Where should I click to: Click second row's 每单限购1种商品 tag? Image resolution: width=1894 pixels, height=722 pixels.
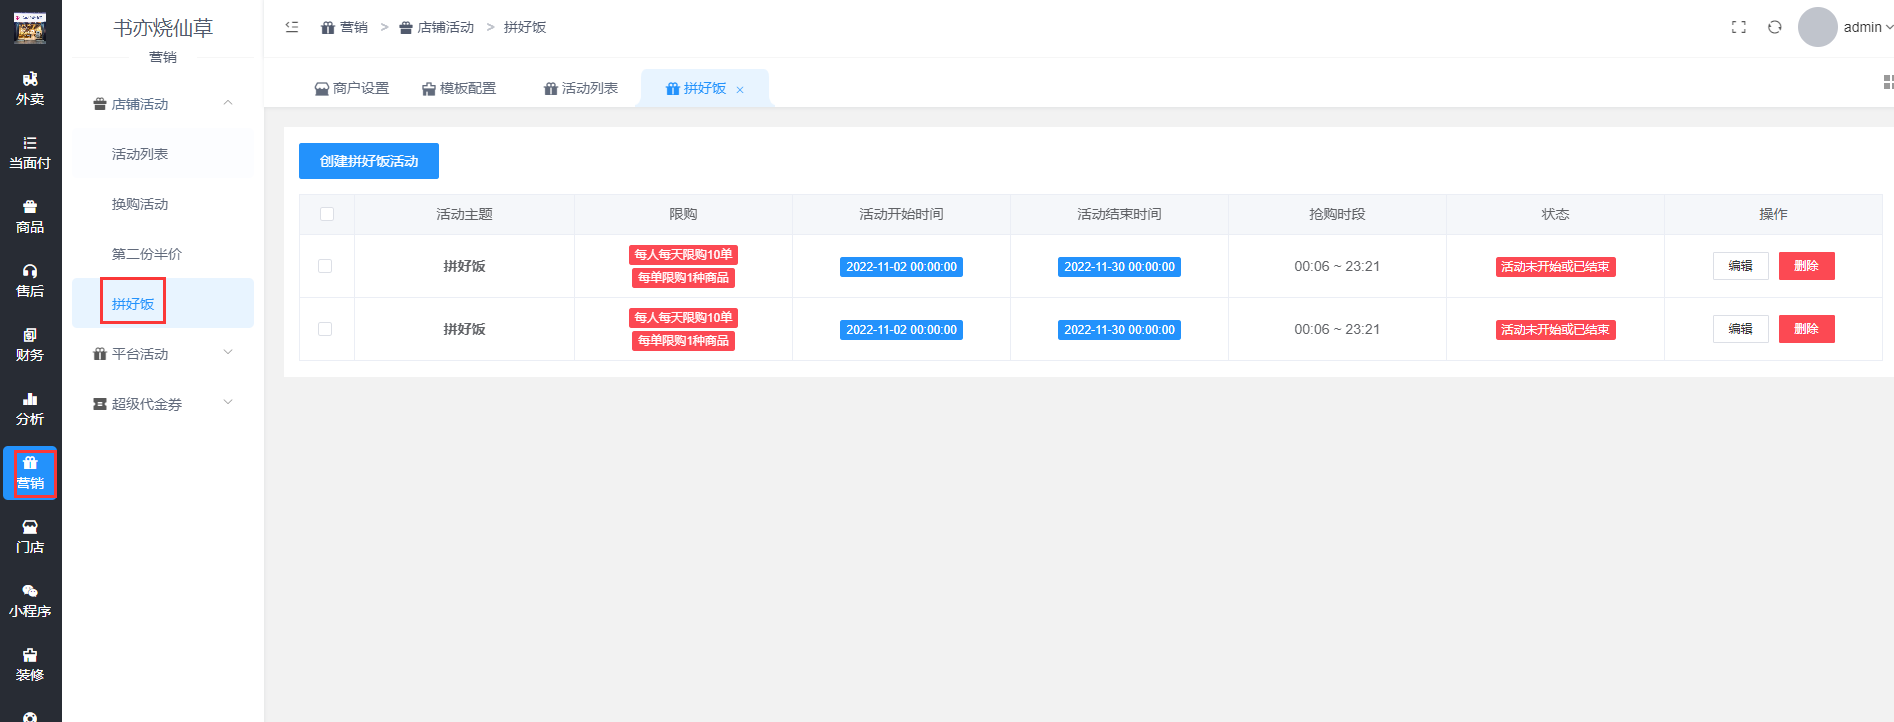[x=684, y=341]
